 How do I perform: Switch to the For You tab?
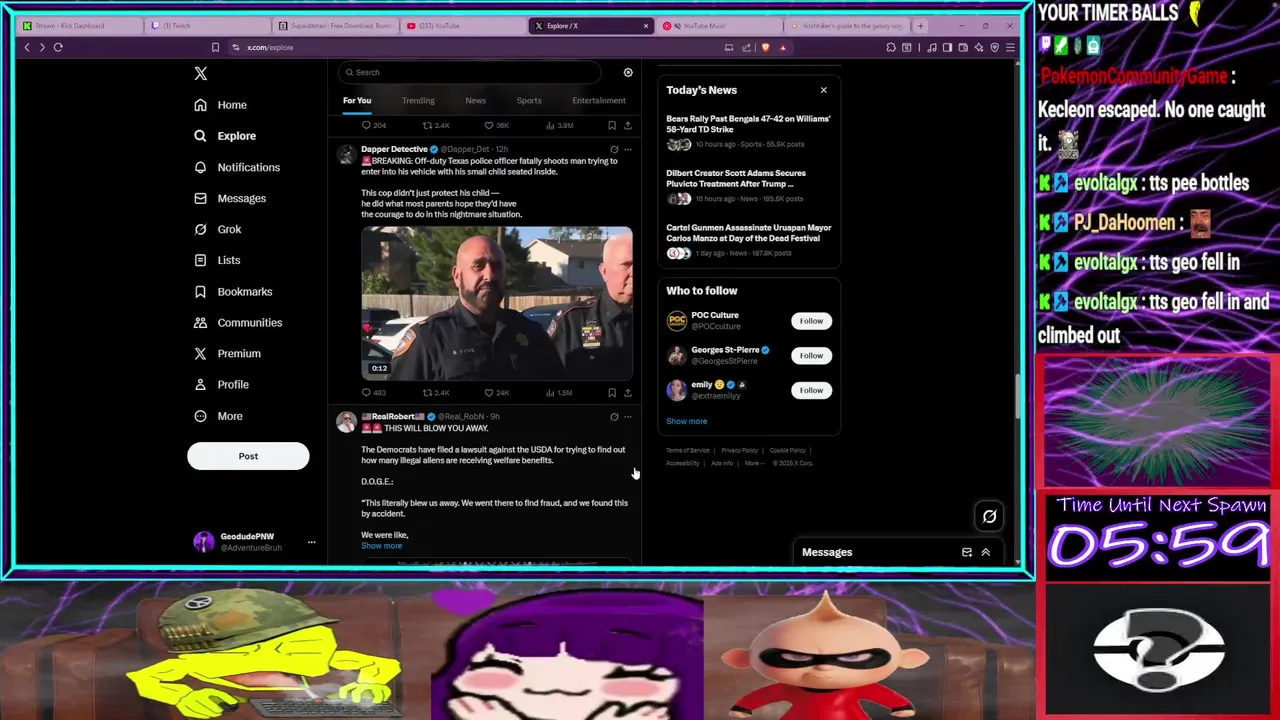(x=357, y=100)
